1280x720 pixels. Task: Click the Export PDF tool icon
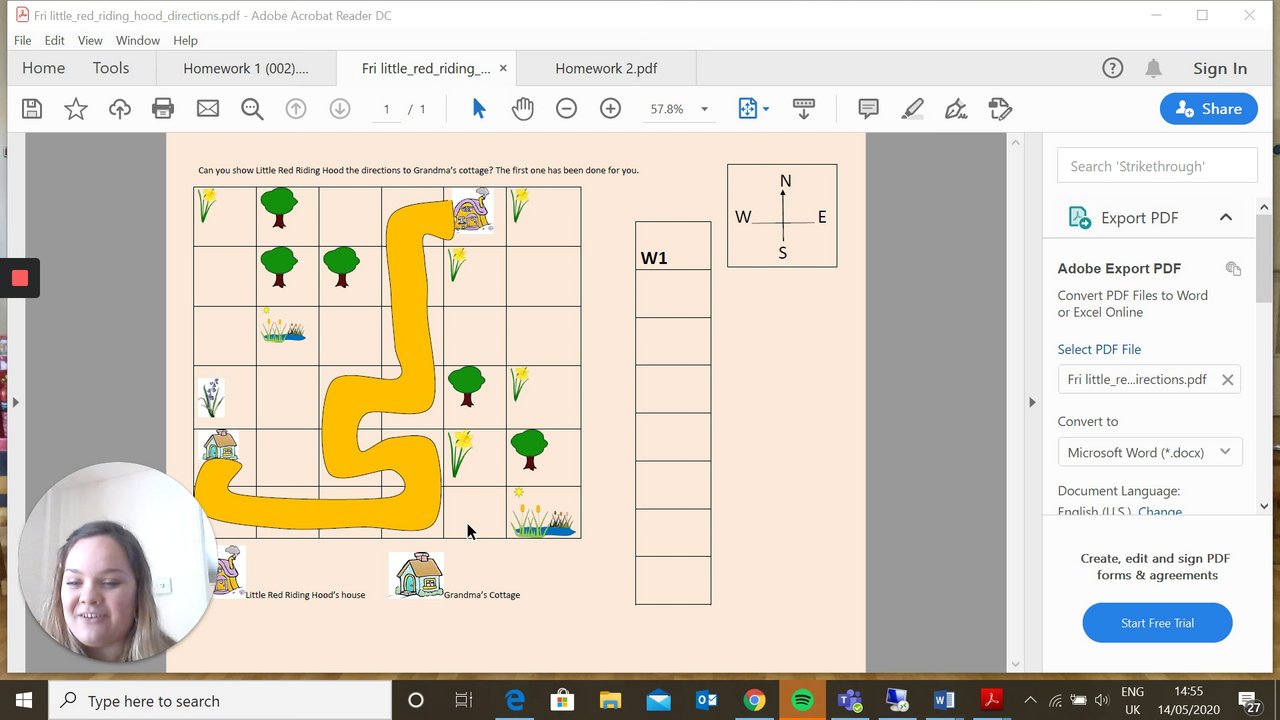(x=1079, y=217)
